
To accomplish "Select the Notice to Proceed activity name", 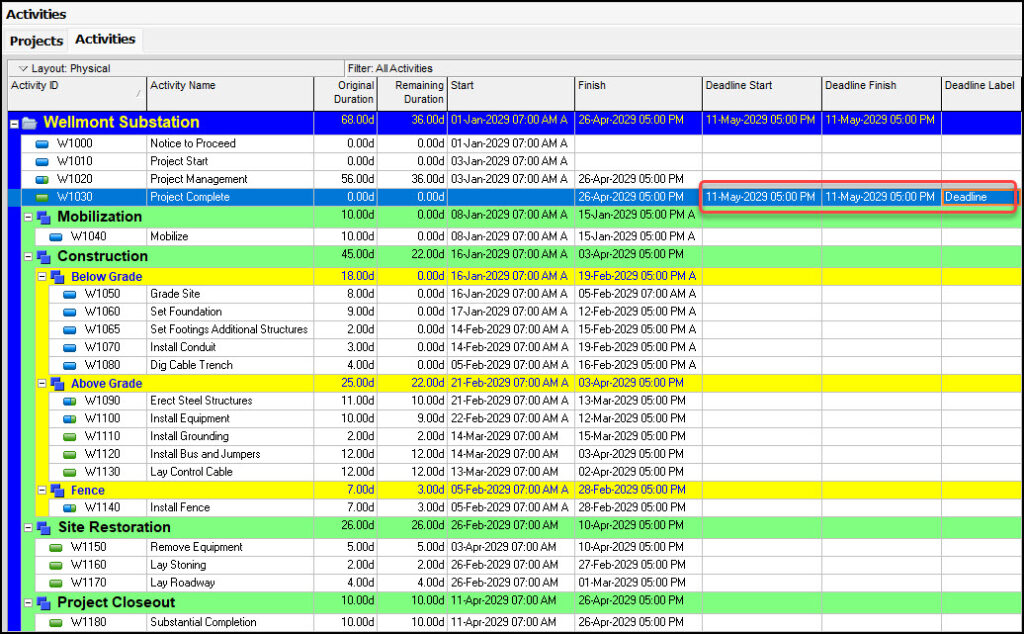I will [x=193, y=143].
